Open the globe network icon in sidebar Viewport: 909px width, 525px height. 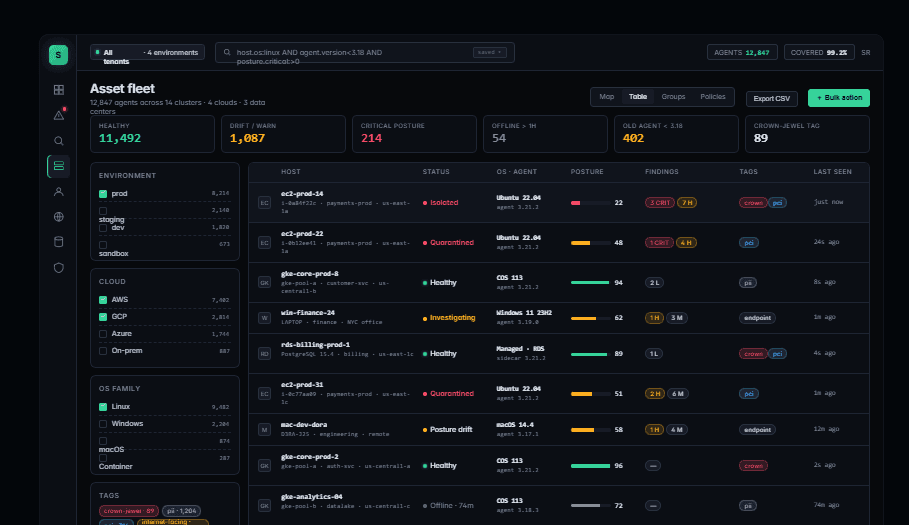click(59, 217)
